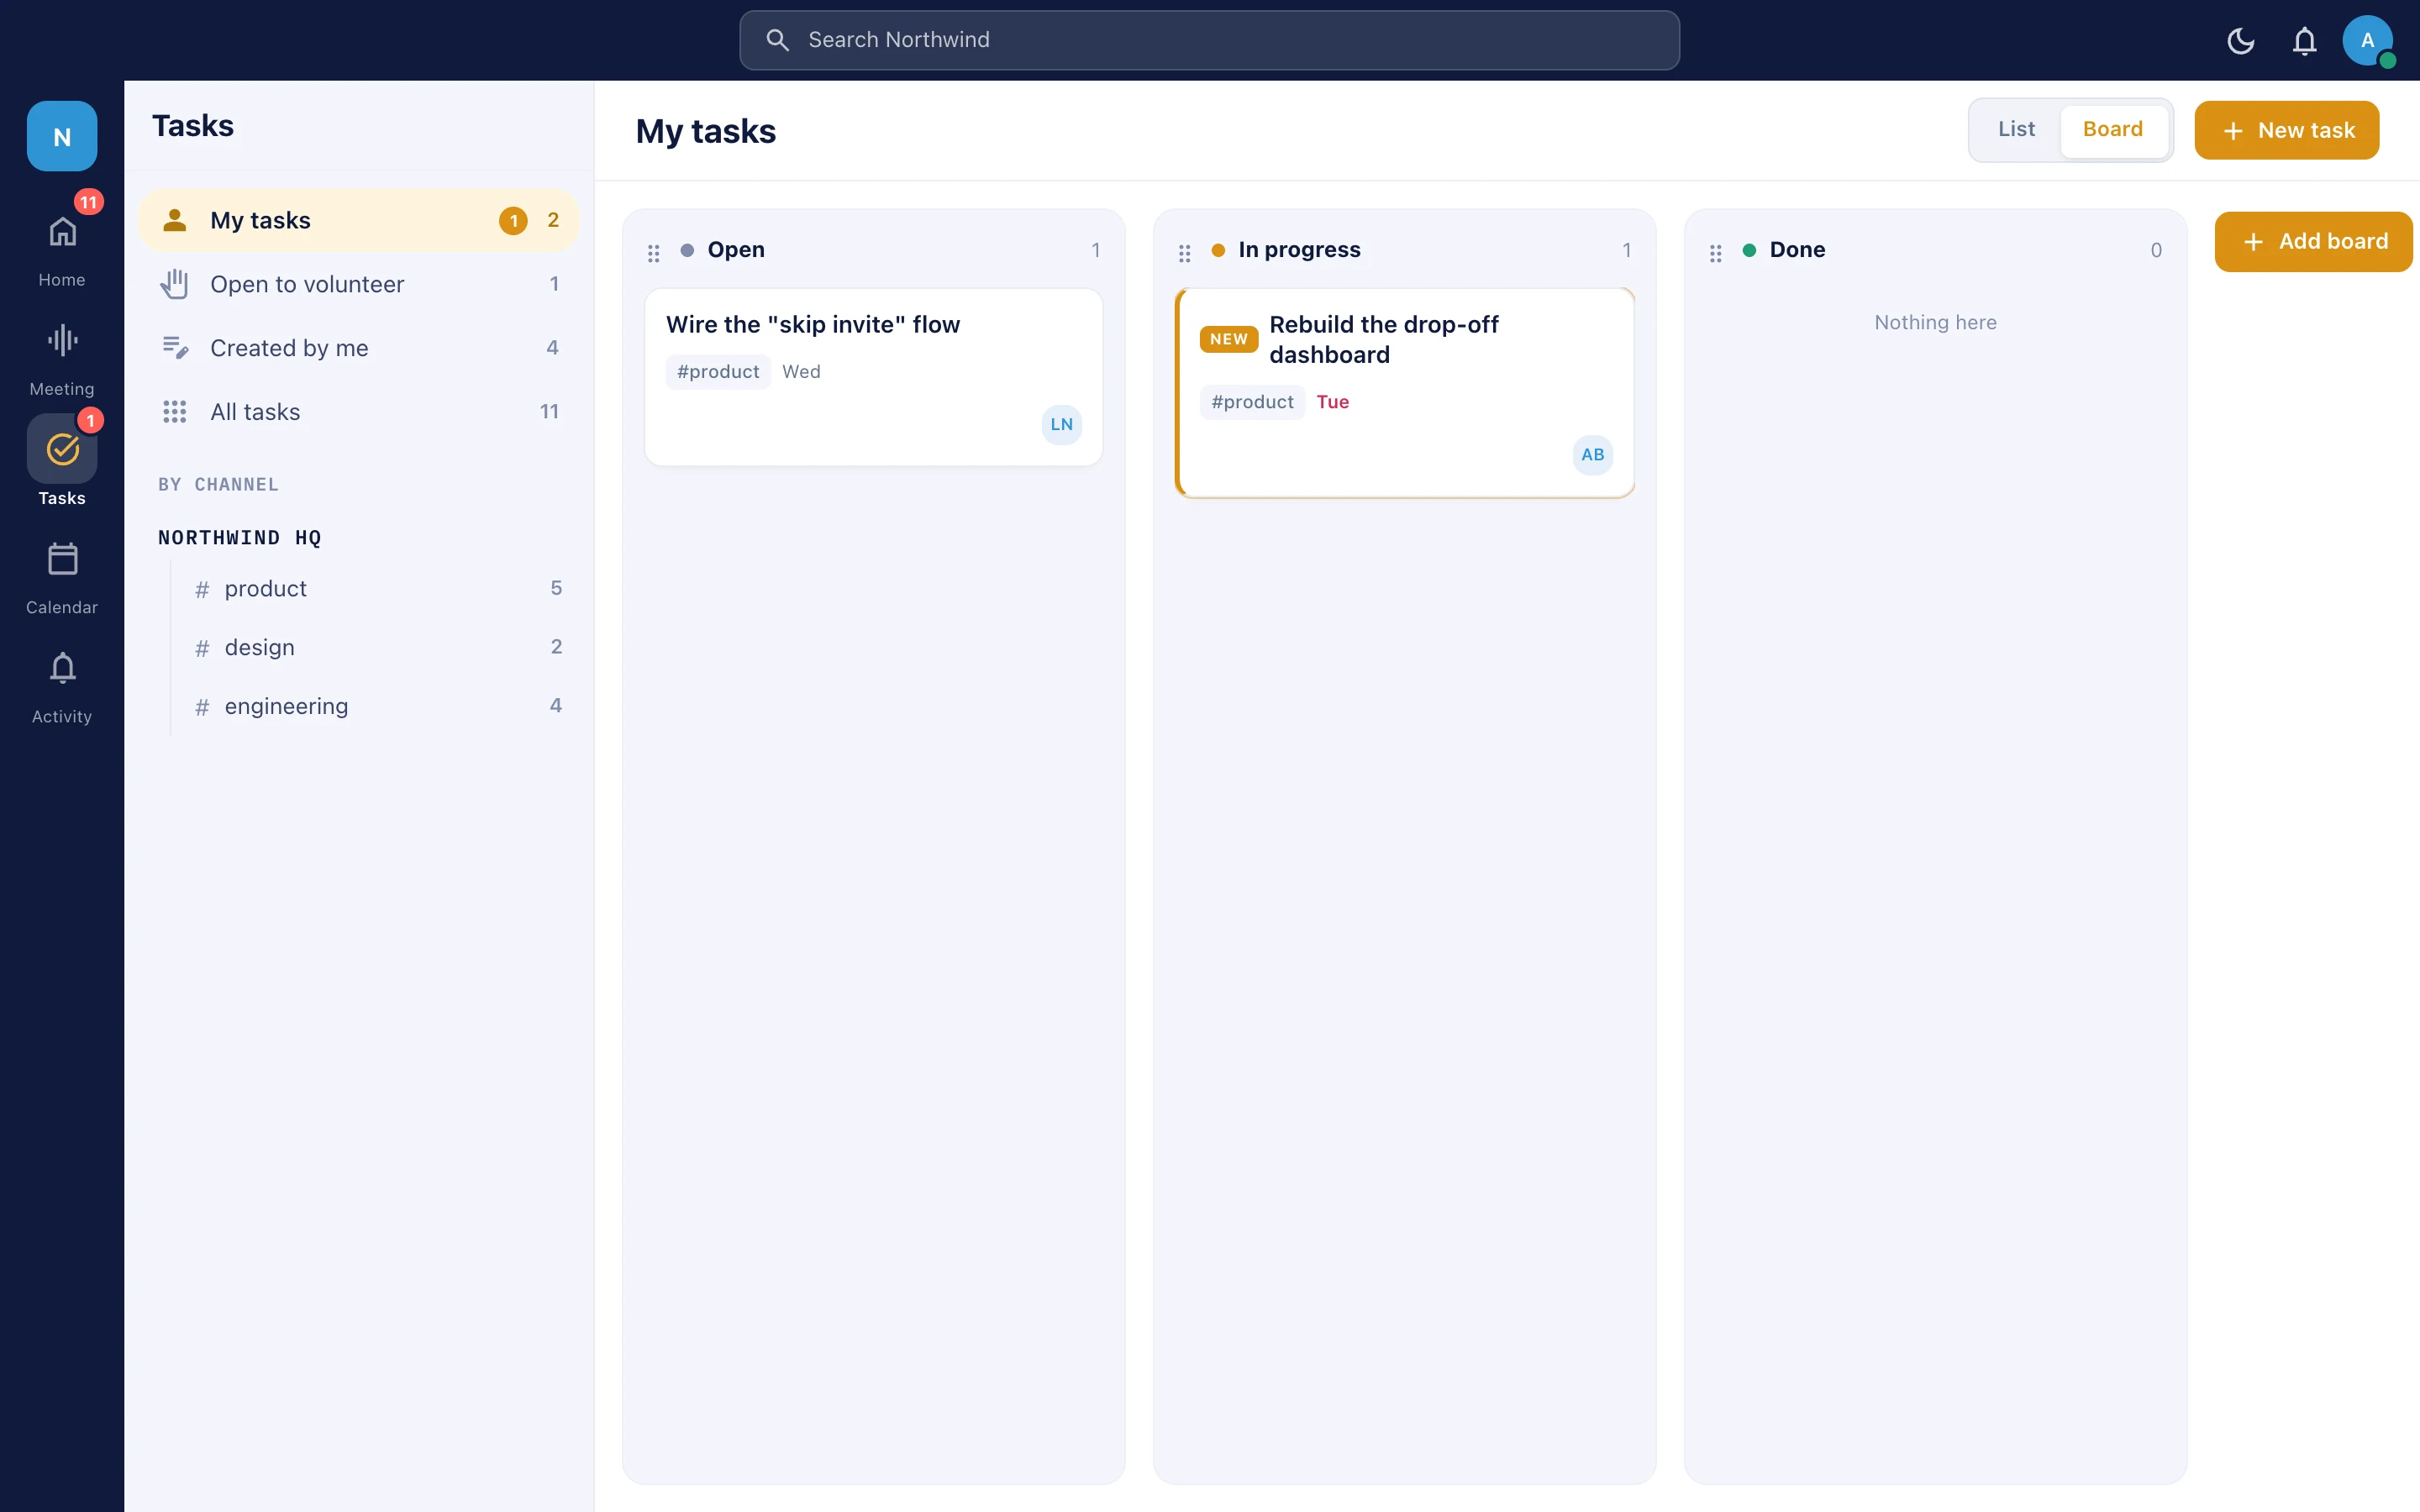Click the Done column title
This screenshot has height=1512, width=2420.
[x=1797, y=250]
